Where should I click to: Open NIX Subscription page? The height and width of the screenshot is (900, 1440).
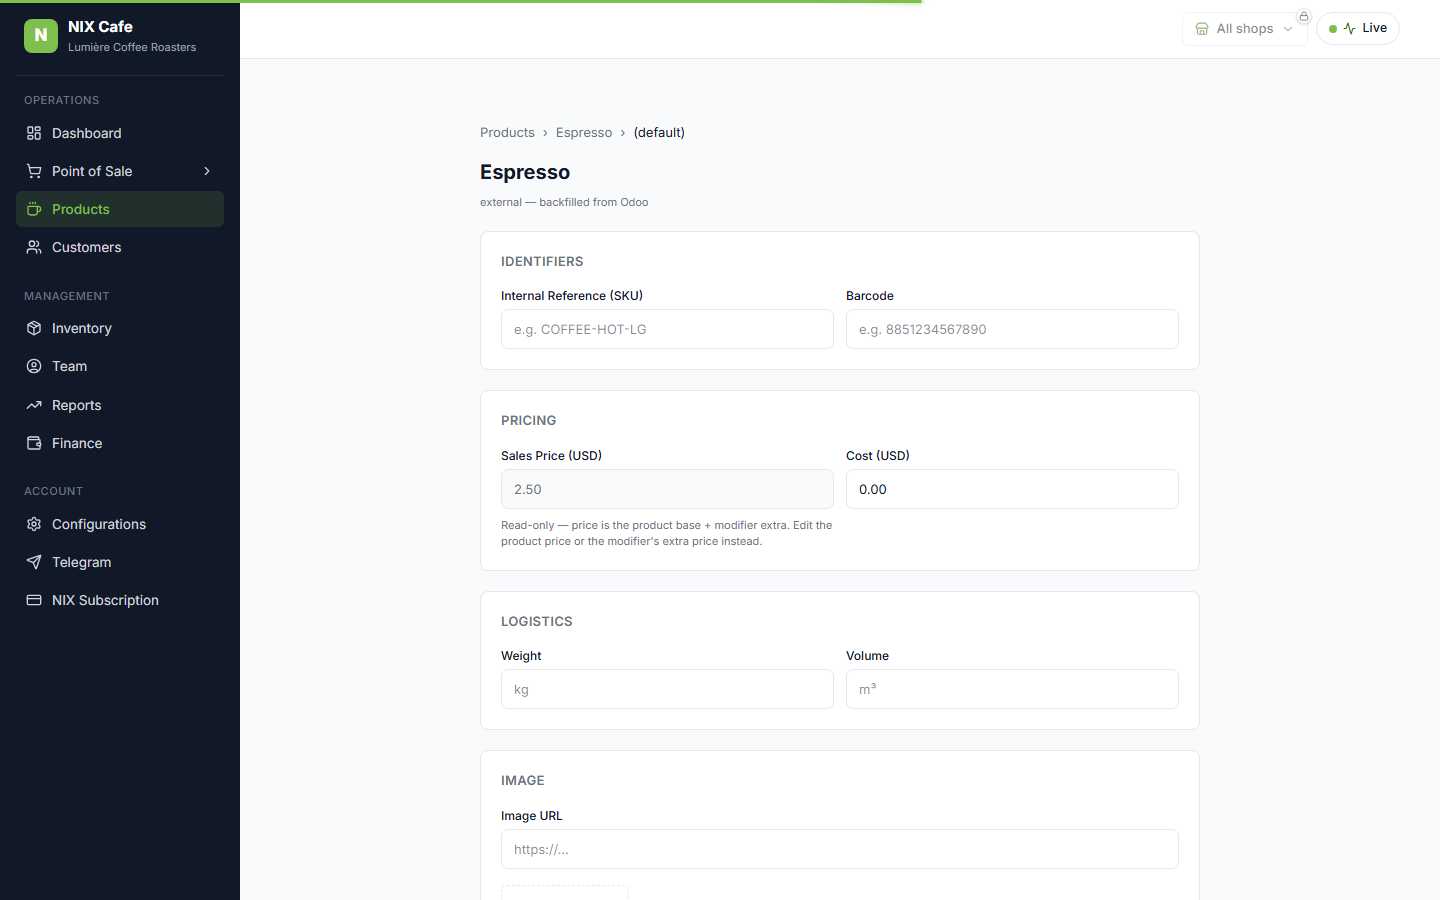click(120, 600)
